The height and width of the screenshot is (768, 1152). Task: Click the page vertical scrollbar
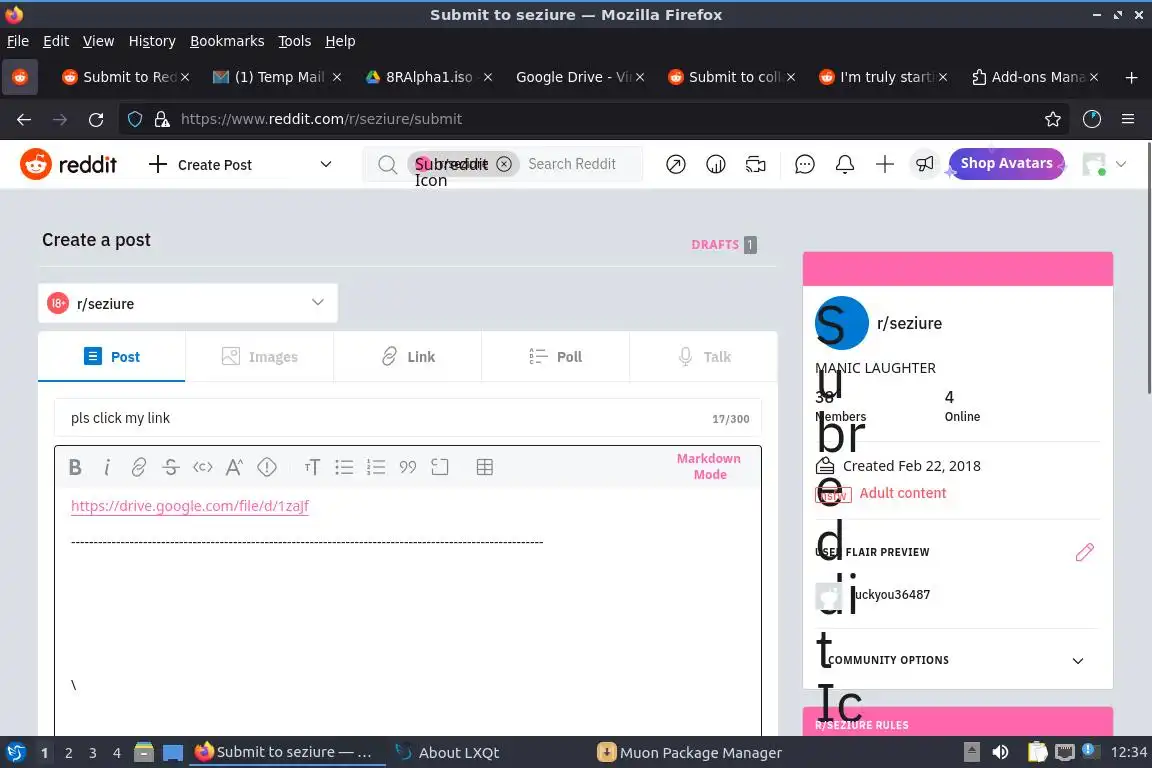pyautogui.click(x=1148, y=268)
